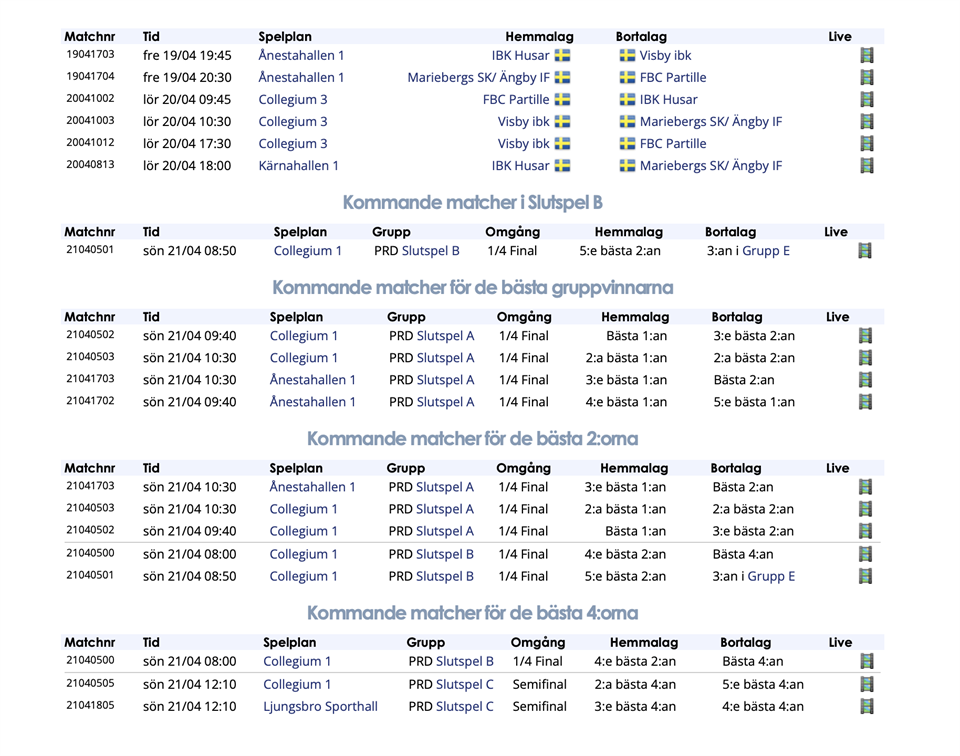960x756 pixels.
Task: Open Collegium 3 link for match 20041003
Action: coord(292,122)
